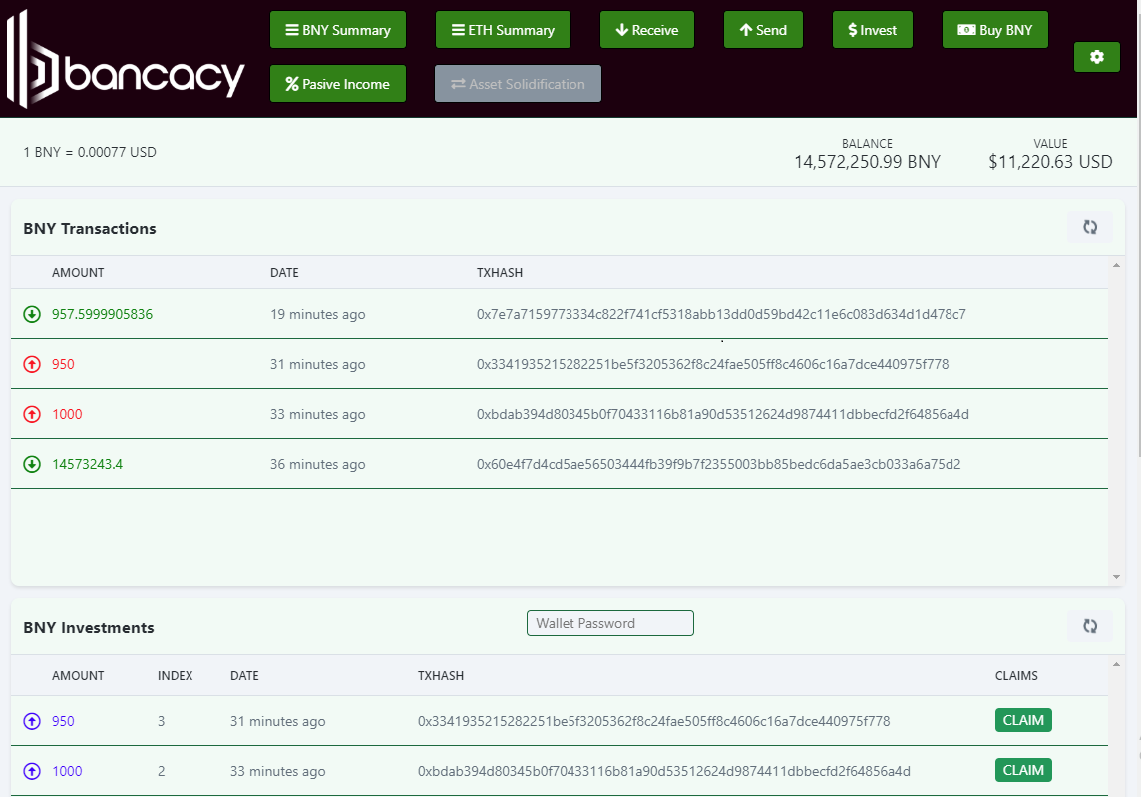
Task: Click transactions hash 0x33419352 in BNY Transactions
Action: coord(713,364)
